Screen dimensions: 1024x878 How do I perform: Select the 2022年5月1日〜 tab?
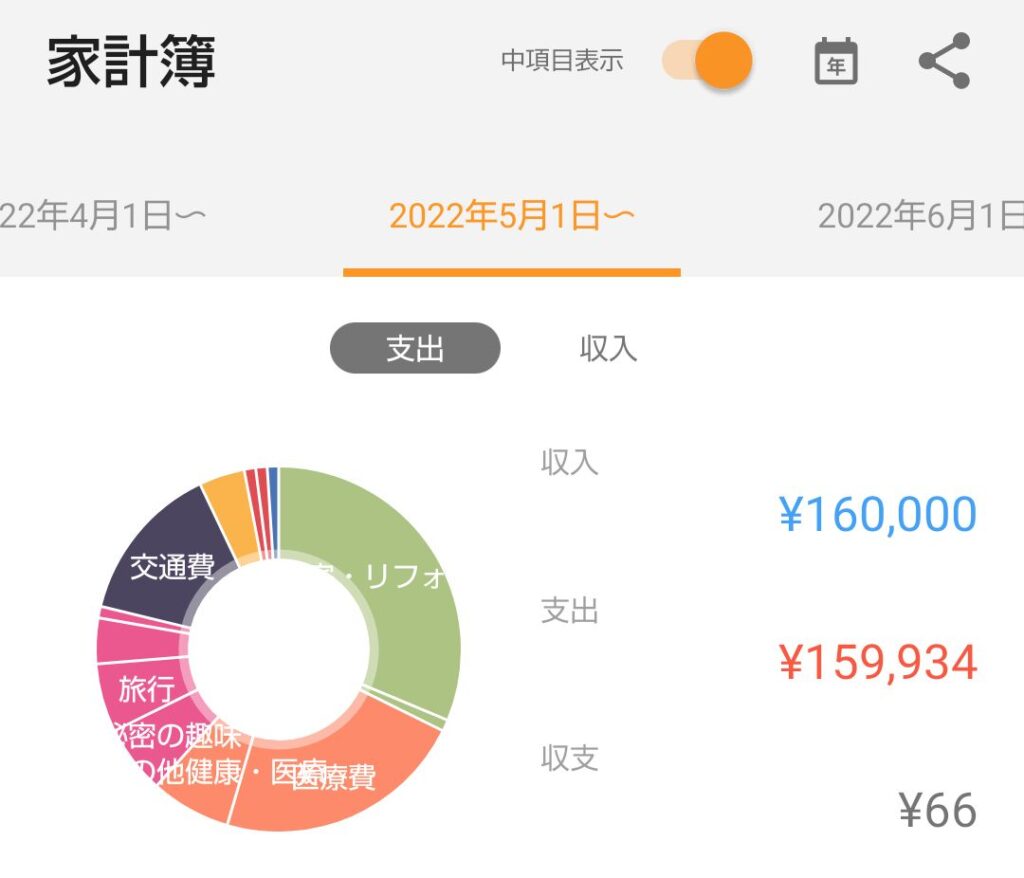511,216
